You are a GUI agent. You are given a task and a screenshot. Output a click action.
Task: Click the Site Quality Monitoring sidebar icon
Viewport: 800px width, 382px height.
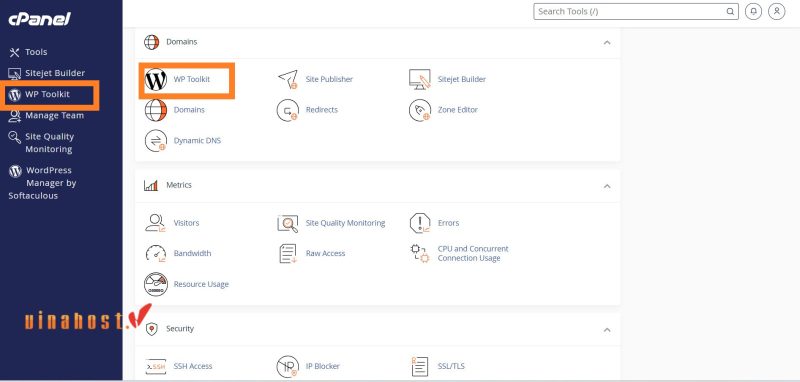[x=14, y=137]
